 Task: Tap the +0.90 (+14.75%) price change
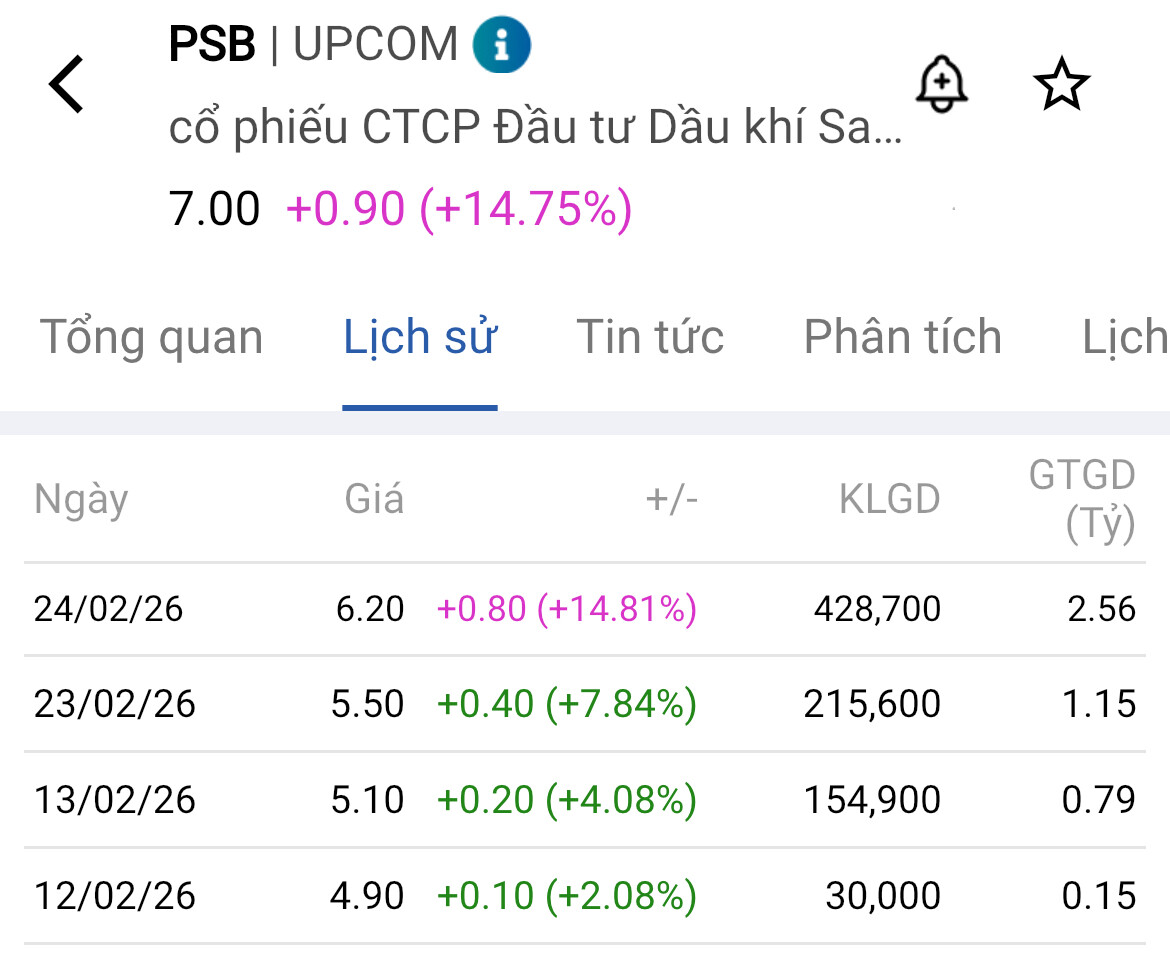(x=458, y=210)
